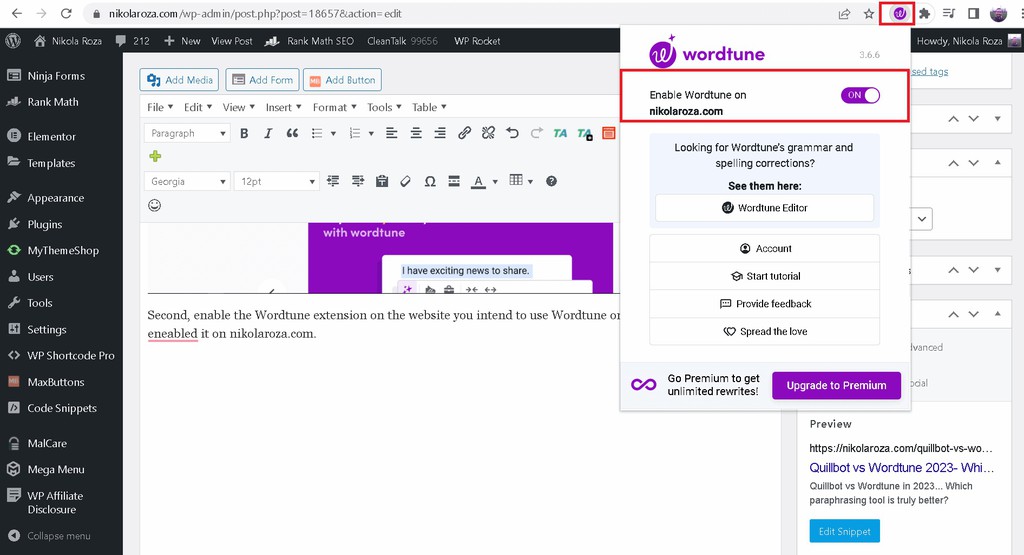This screenshot has height=555, width=1024.
Task: Turn off Wordtune on nikolaroza.com toggle
Action: point(860,95)
